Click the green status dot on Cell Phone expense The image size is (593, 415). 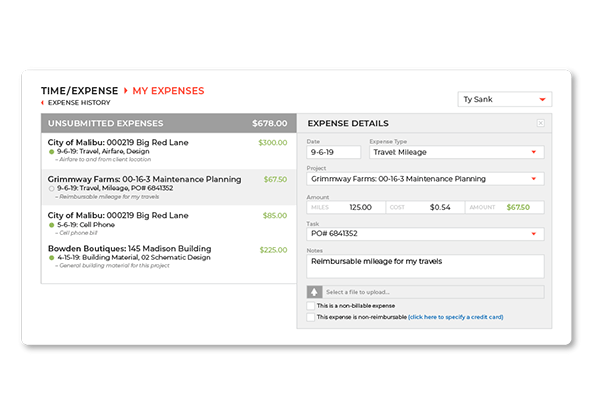pyautogui.click(x=51, y=225)
